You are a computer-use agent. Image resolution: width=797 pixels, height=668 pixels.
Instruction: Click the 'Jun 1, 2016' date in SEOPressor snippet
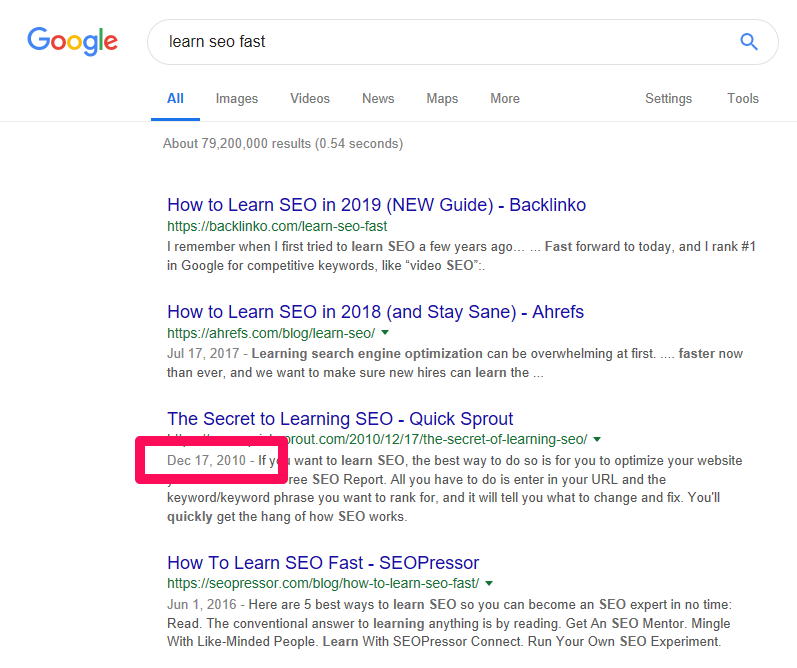(x=202, y=604)
